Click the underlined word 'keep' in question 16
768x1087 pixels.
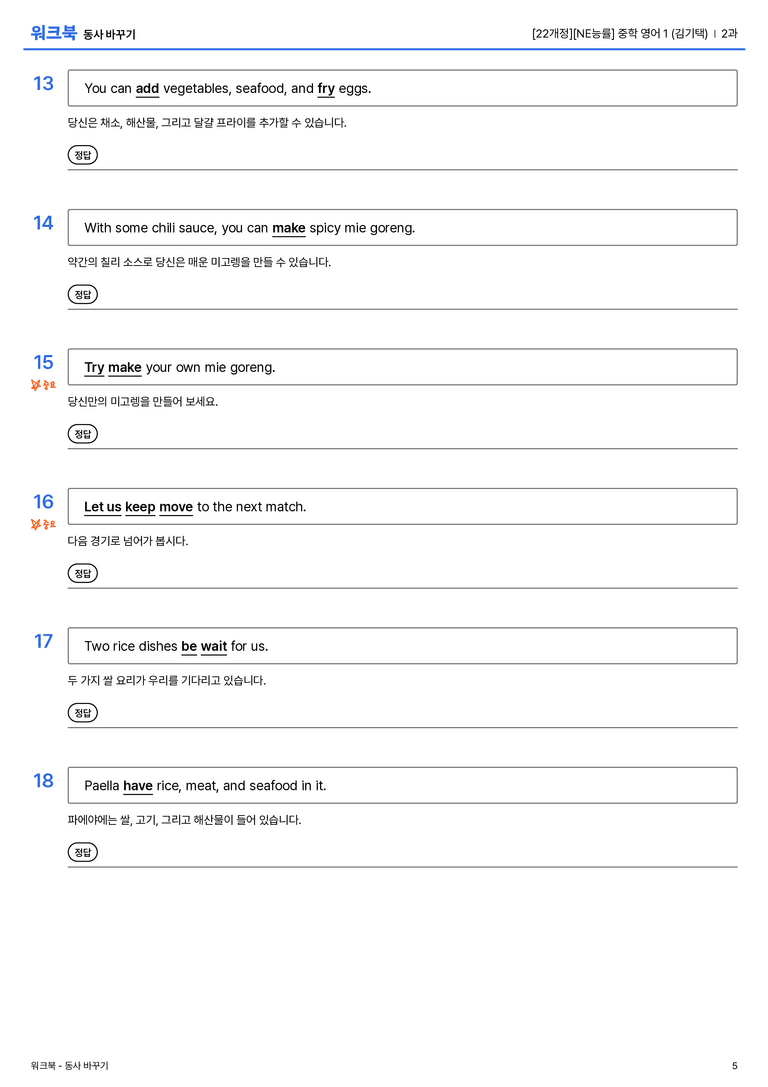pyautogui.click(x=140, y=507)
